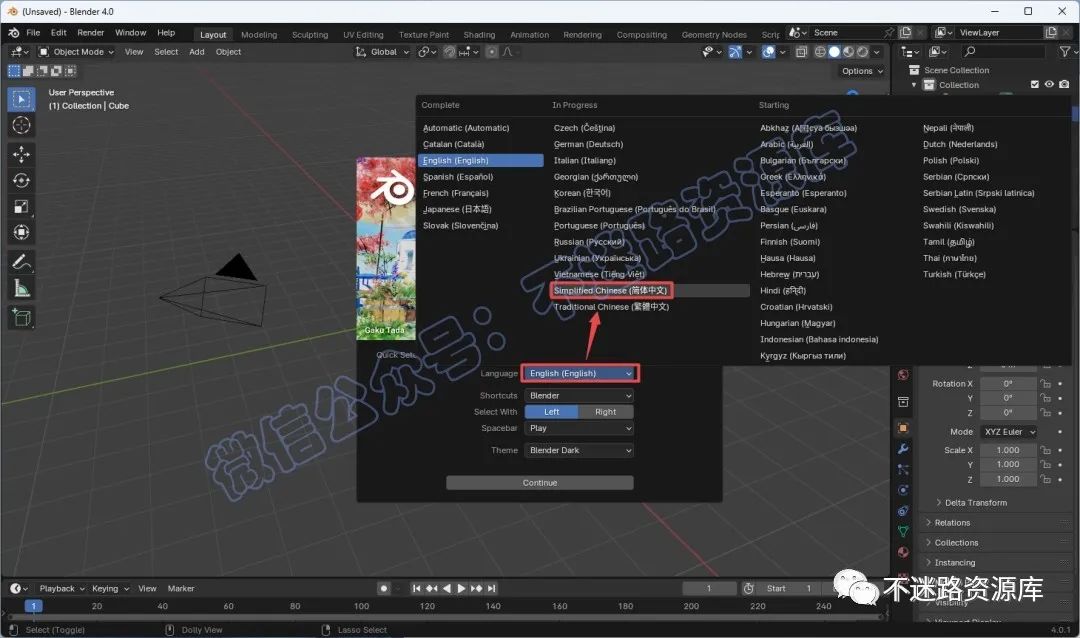The height and width of the screenshot is (638, 1080).
Task: Toggle Collection exclude checkbox
Action: (x=1035, y=84)
